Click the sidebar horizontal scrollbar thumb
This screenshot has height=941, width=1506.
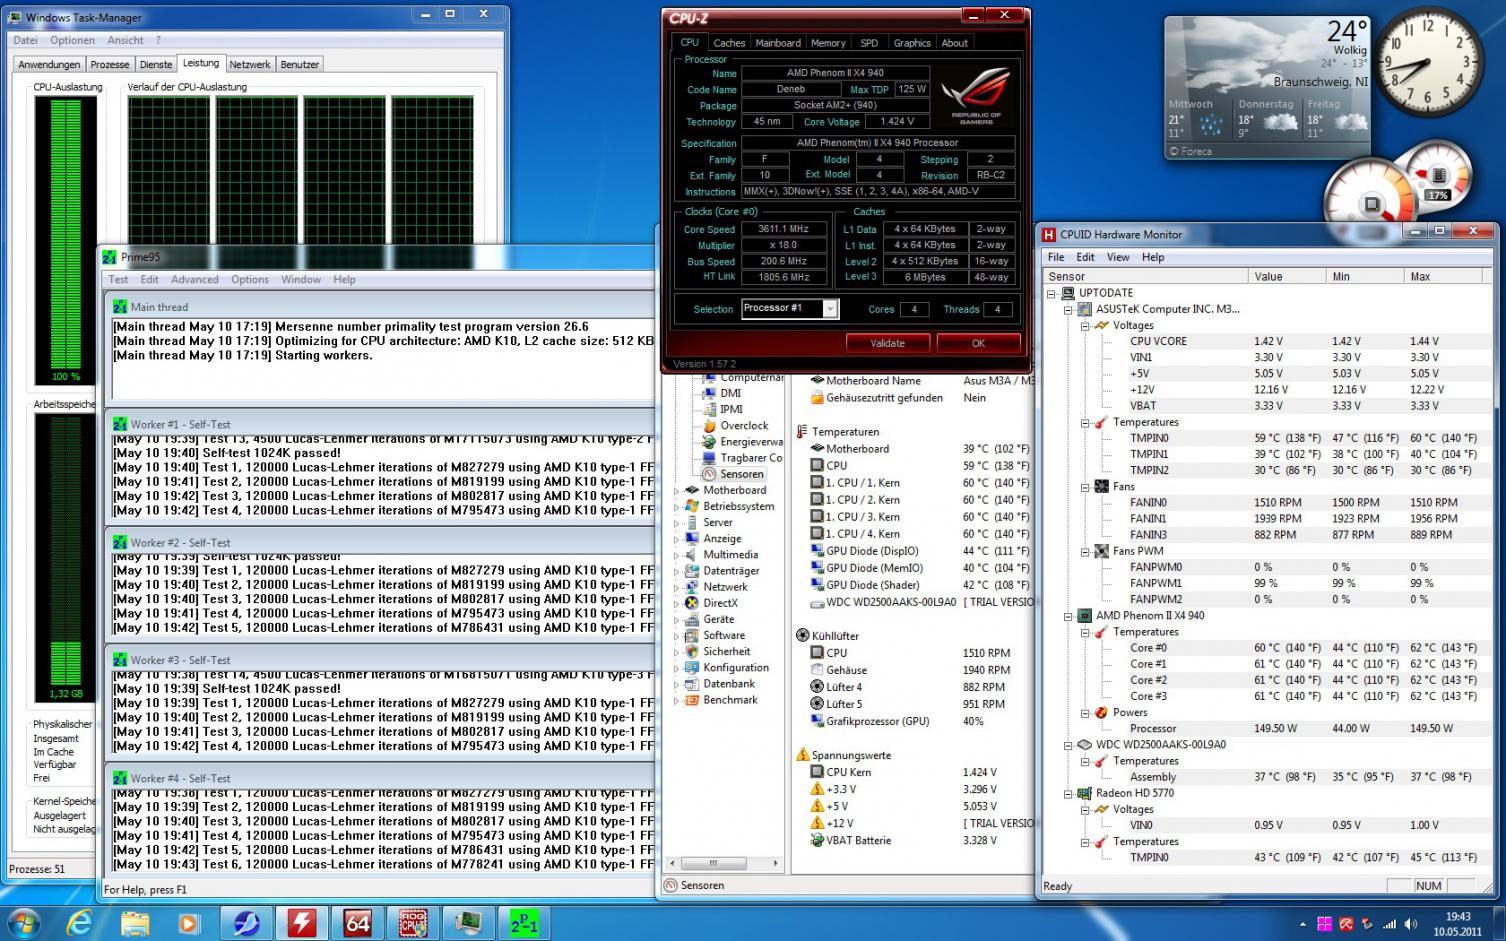[713, 863]
